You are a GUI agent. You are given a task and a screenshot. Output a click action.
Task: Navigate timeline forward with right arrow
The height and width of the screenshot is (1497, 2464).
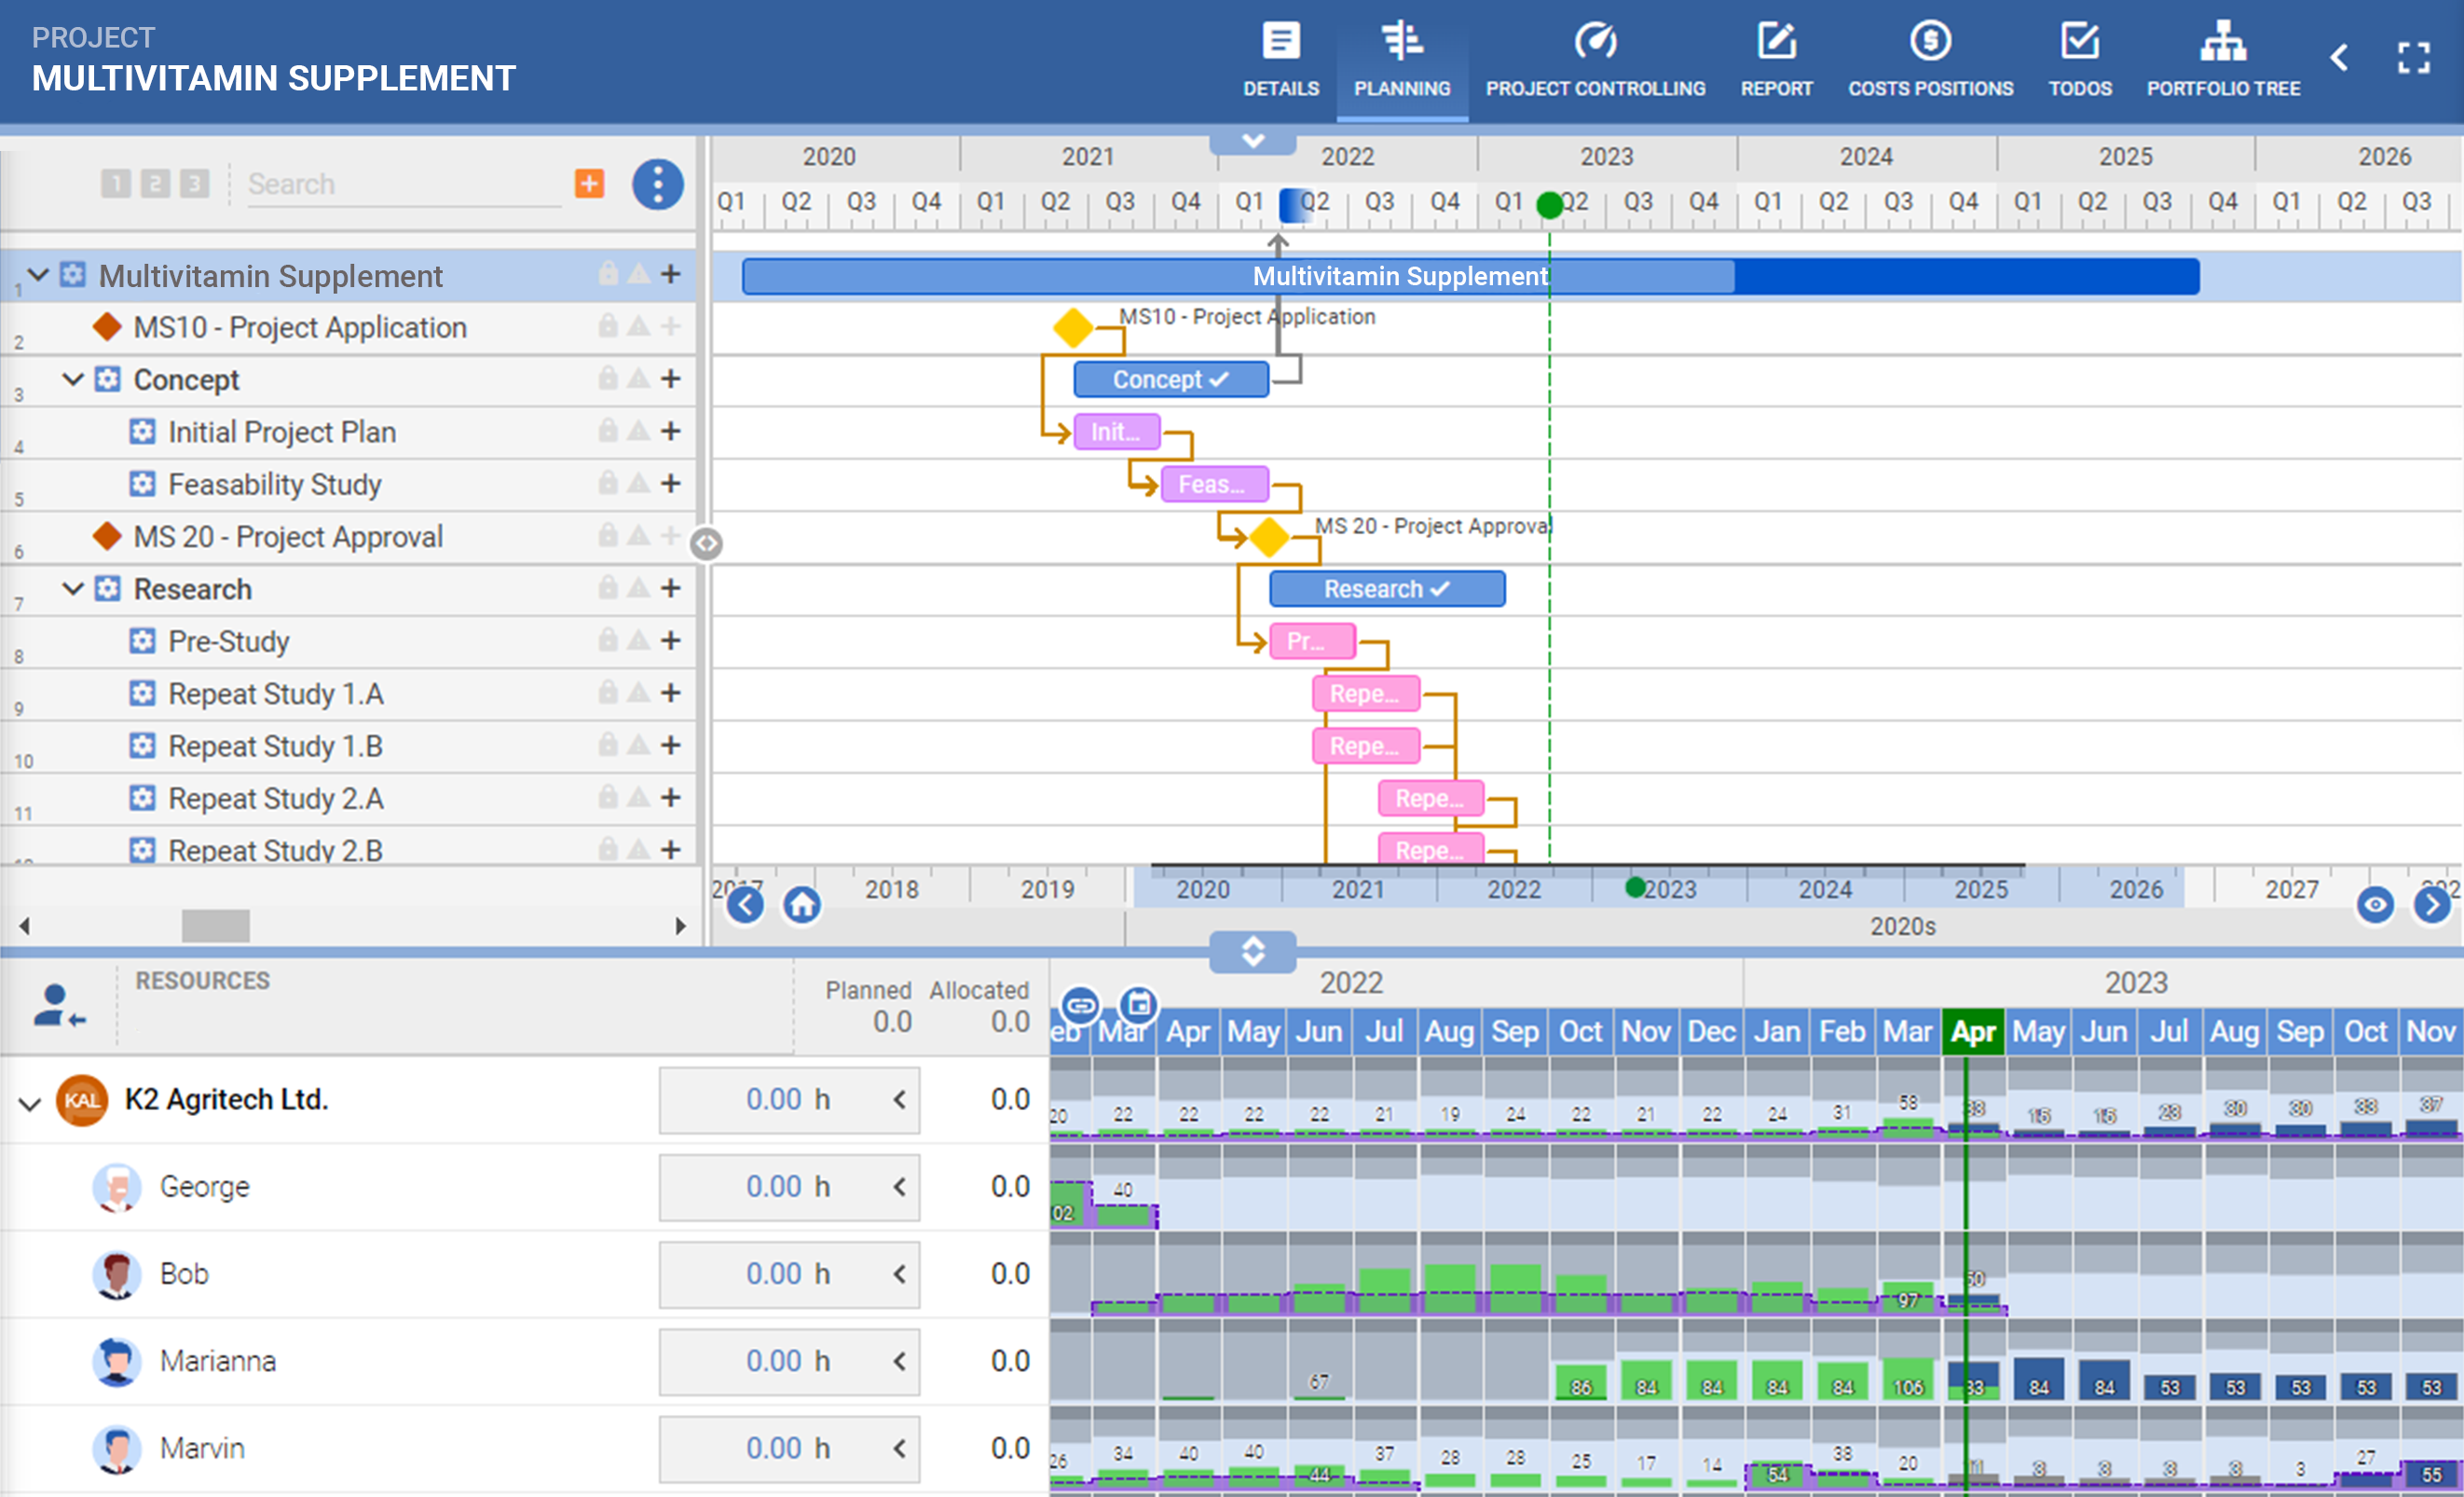2431,905
